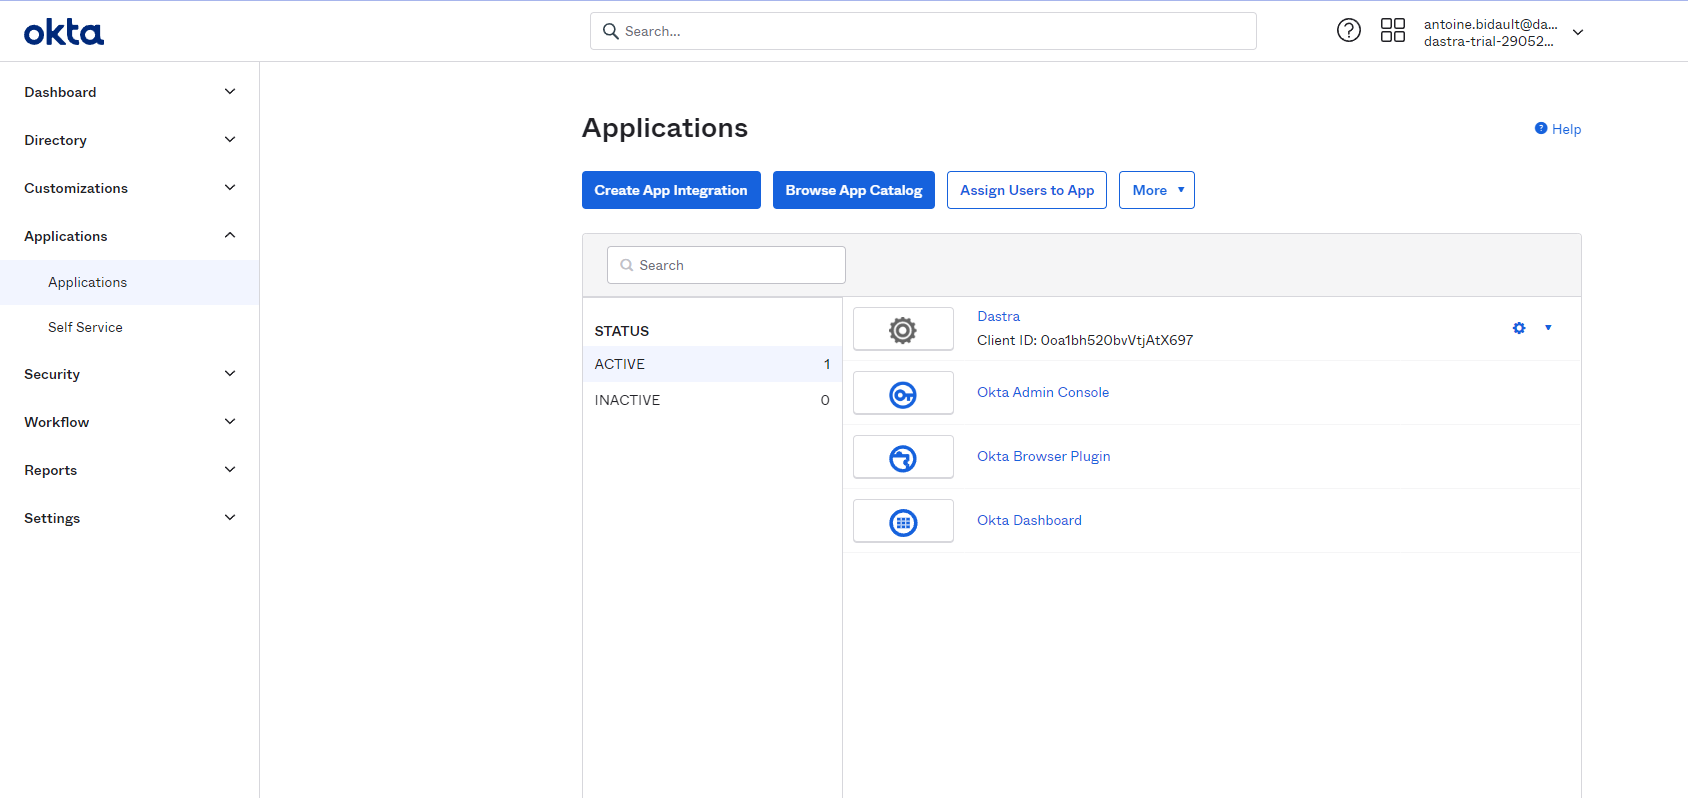Open Applications sub-item in sidebar

click(129, 282)
